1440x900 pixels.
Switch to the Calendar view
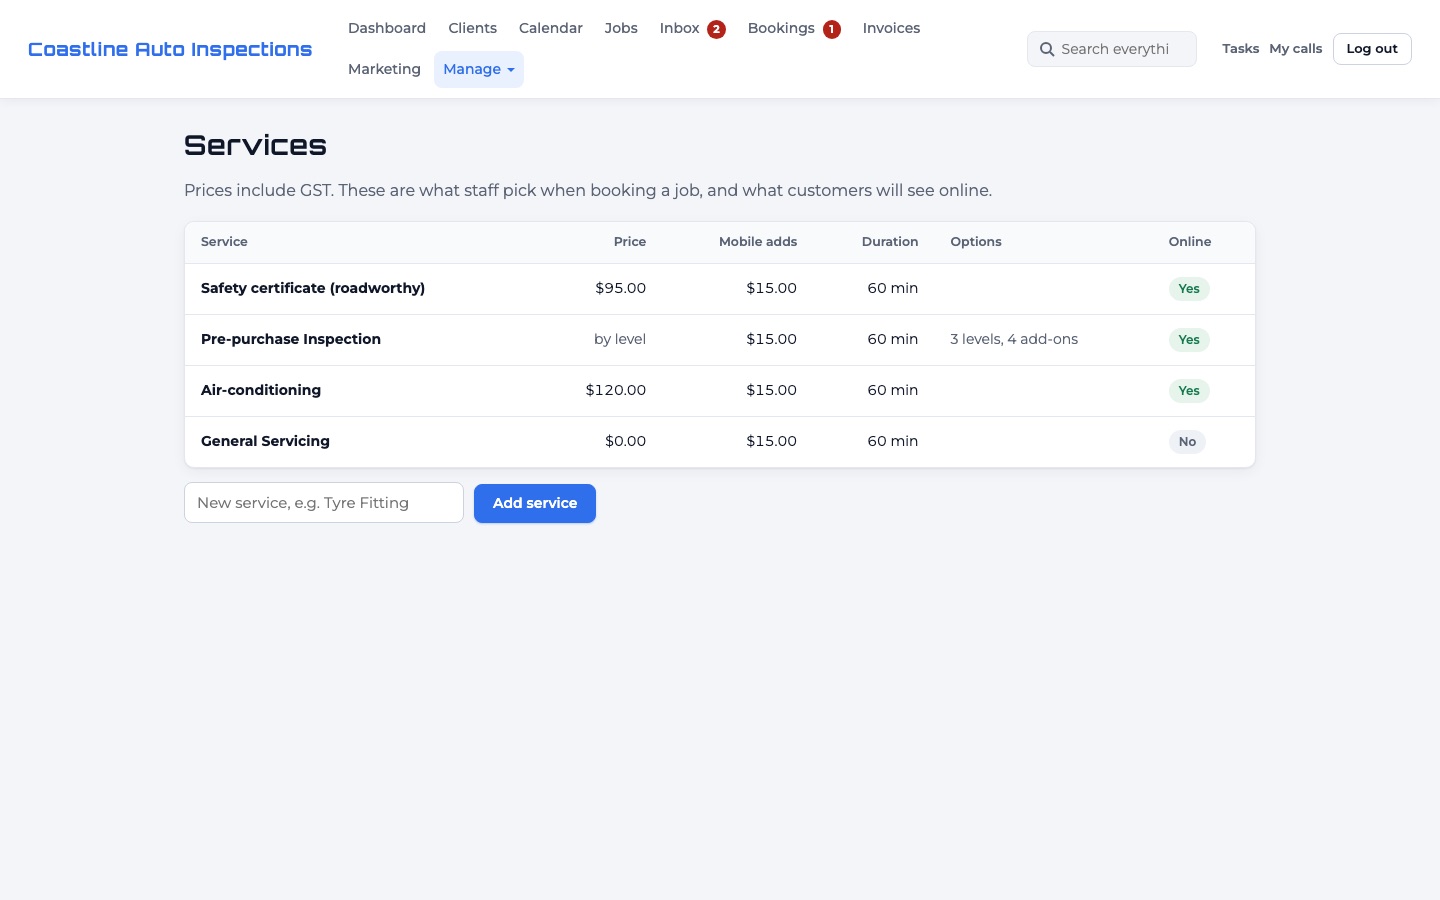[x=551, y=28]
